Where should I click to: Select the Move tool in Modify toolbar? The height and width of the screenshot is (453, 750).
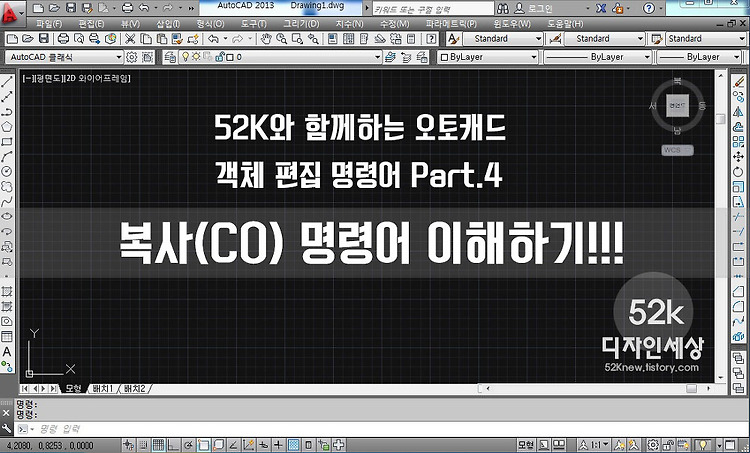coord(739,157)
